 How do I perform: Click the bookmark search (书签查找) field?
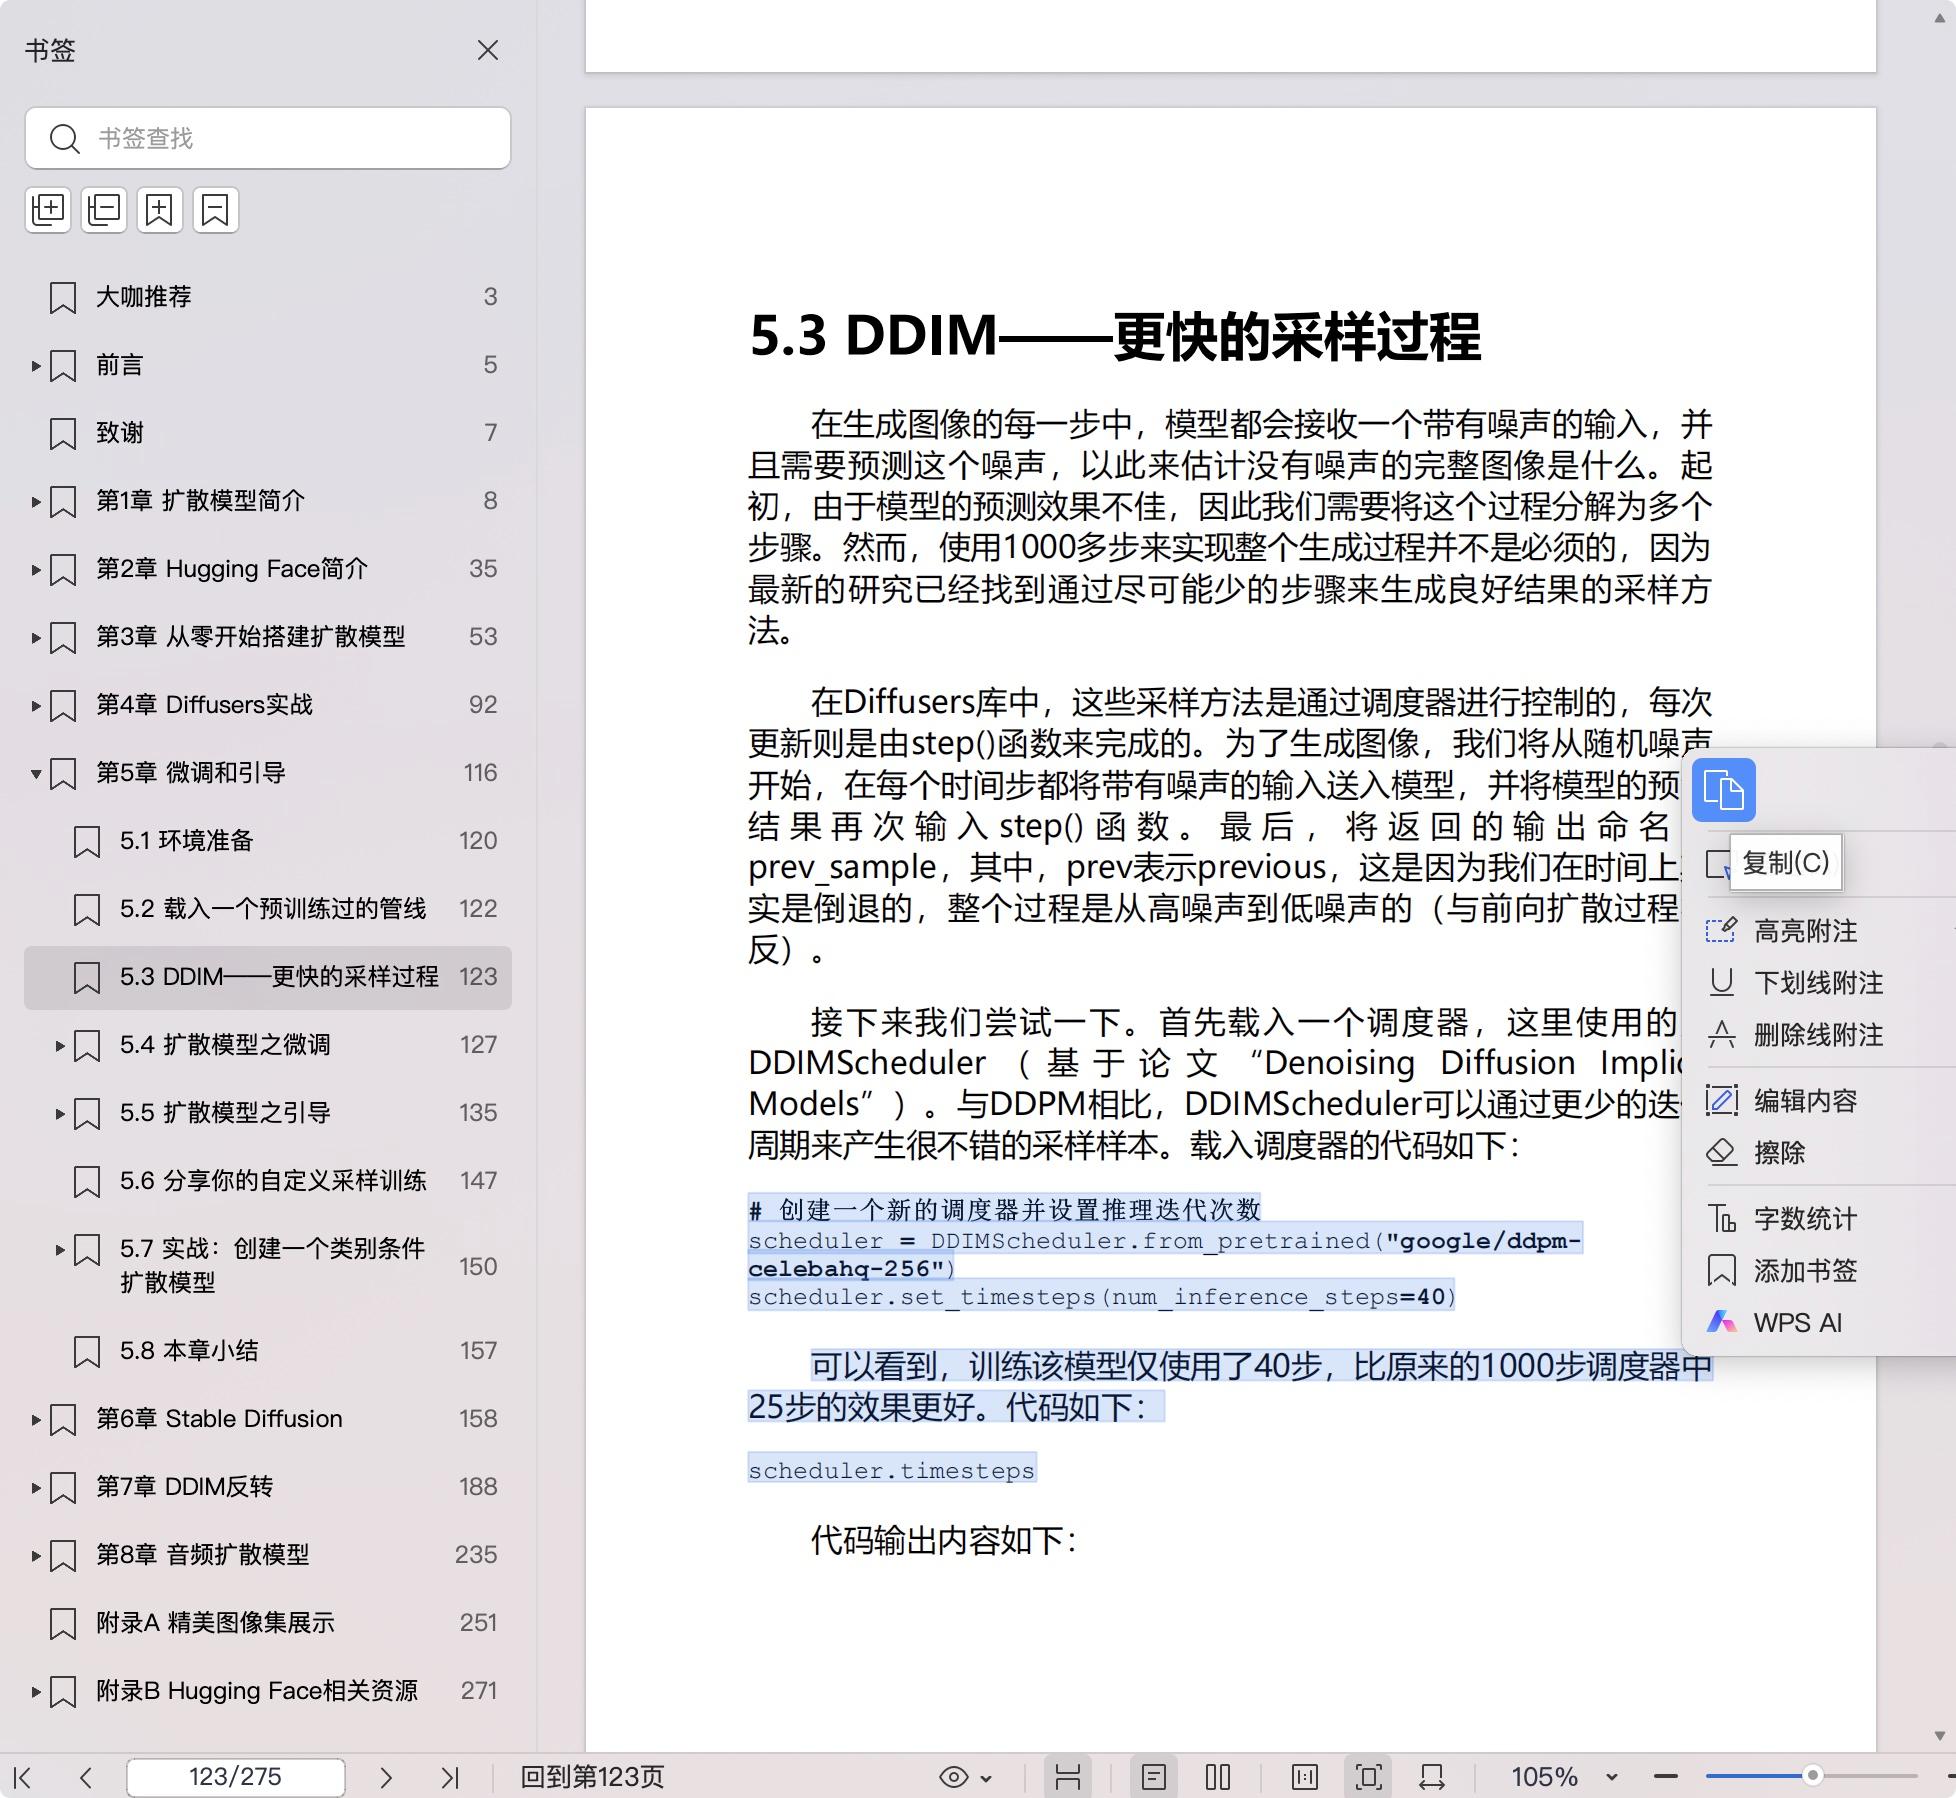point(268,138)
